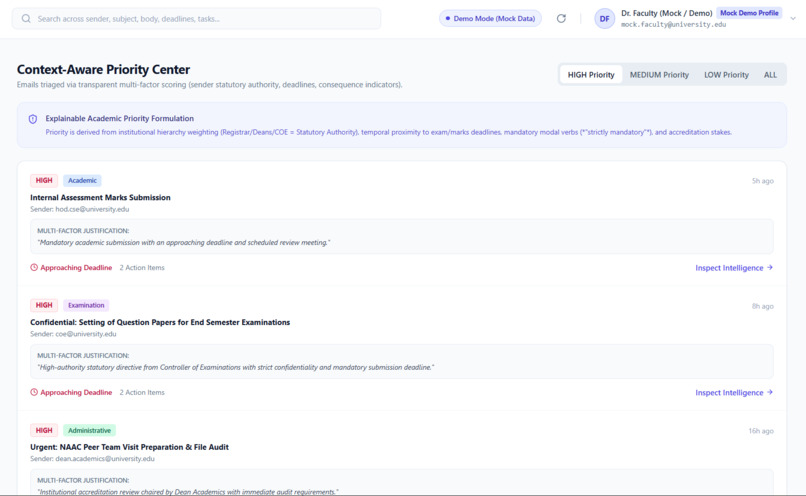
Task: Click HIGH badge on Internal Assessment email
Action: (x=44, y=180)
